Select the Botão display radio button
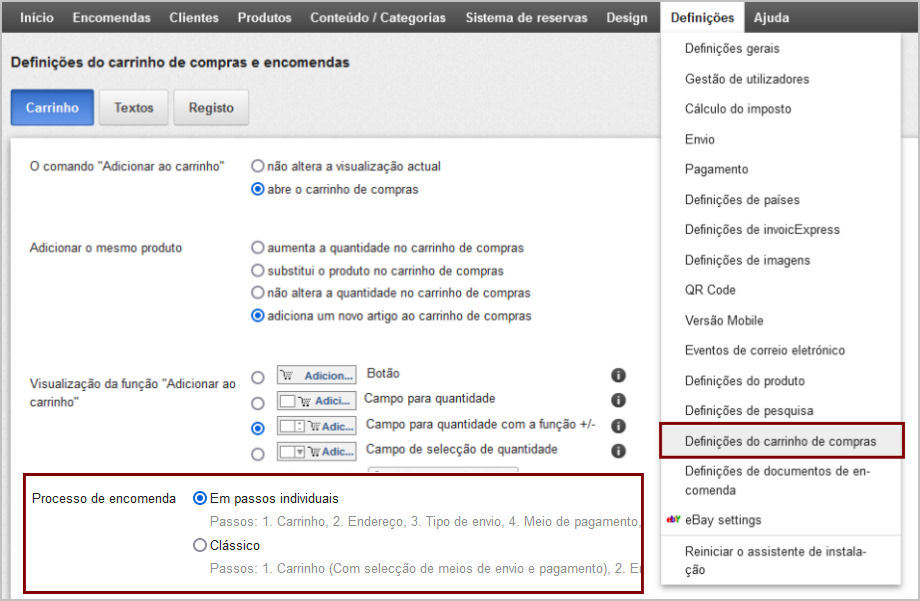Image resolution: width=920 pixels, height=601 pixels. pos(257,377)
